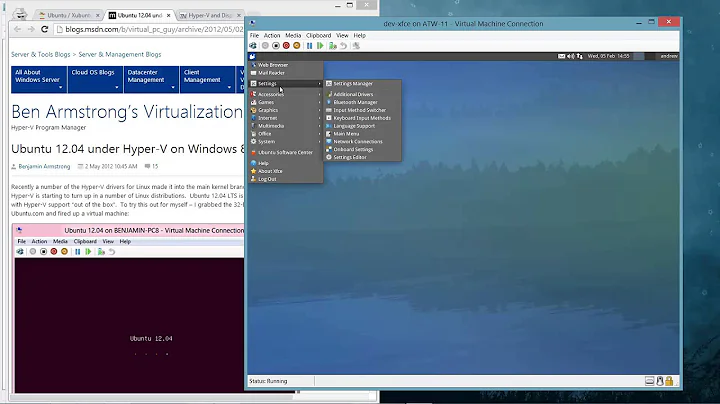This screenshot has width=720, height=404.
Task: Open the Clipboard menu in dev-xfce window
Action: pyautogui.click(x=319, y=35)
